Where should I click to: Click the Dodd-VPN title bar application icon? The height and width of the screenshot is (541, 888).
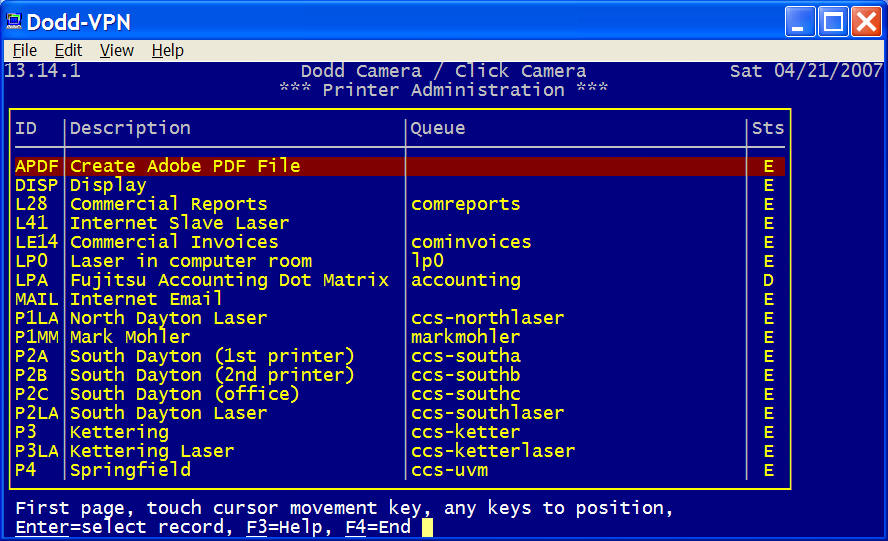tap(14, 21)
